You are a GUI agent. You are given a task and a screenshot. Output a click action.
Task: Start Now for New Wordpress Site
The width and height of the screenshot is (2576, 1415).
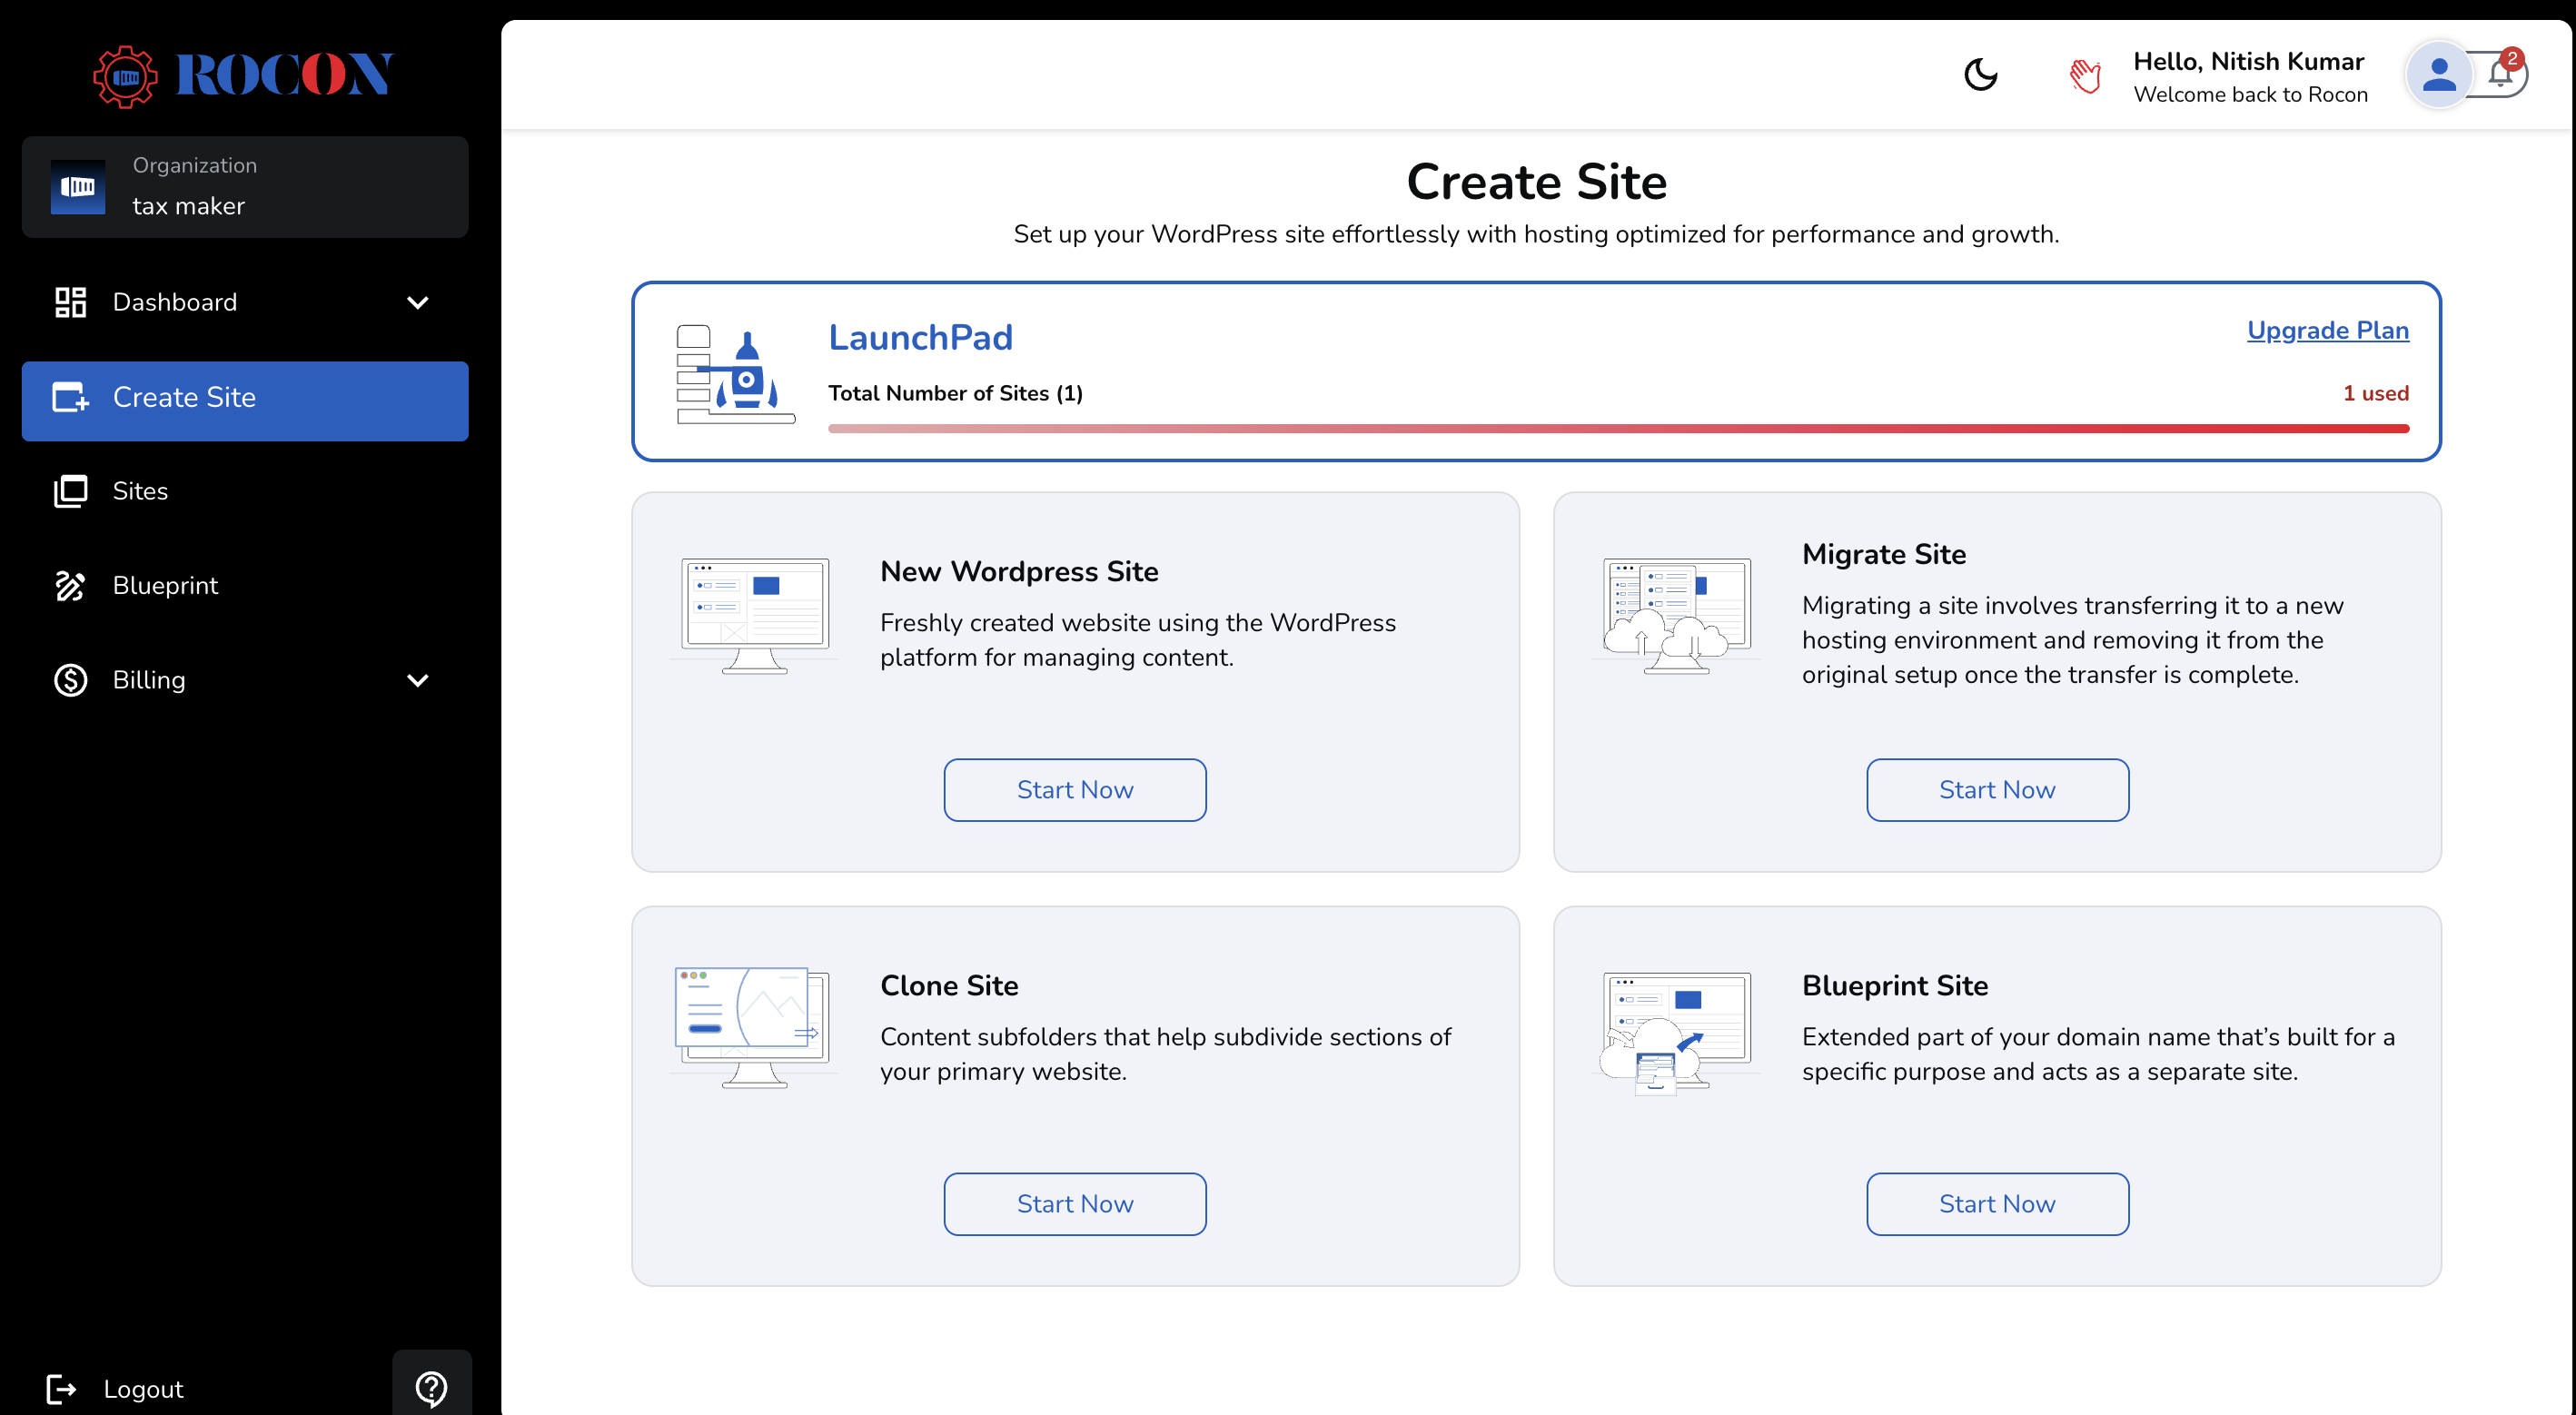[1074, 789]
